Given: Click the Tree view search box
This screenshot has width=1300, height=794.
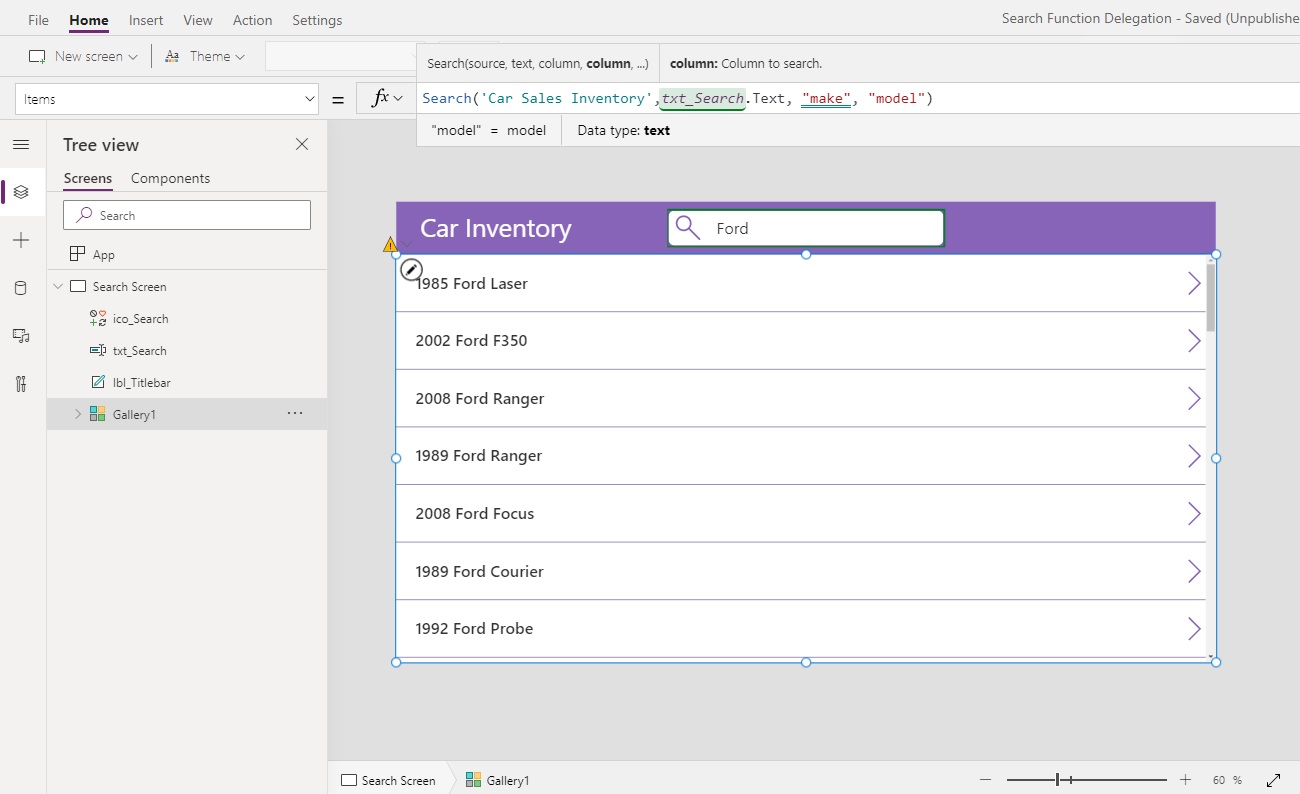Looking at the screenshot, I should [187, 214].
